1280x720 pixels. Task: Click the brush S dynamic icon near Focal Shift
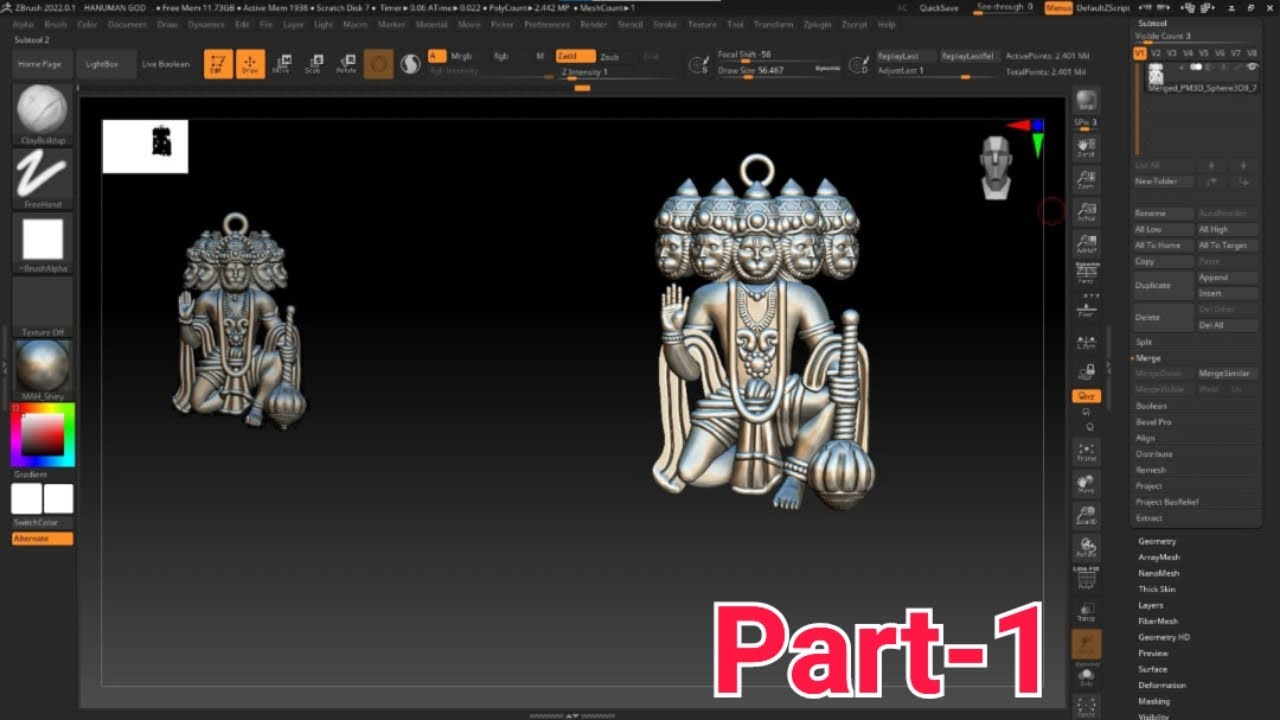click(699, 65)
